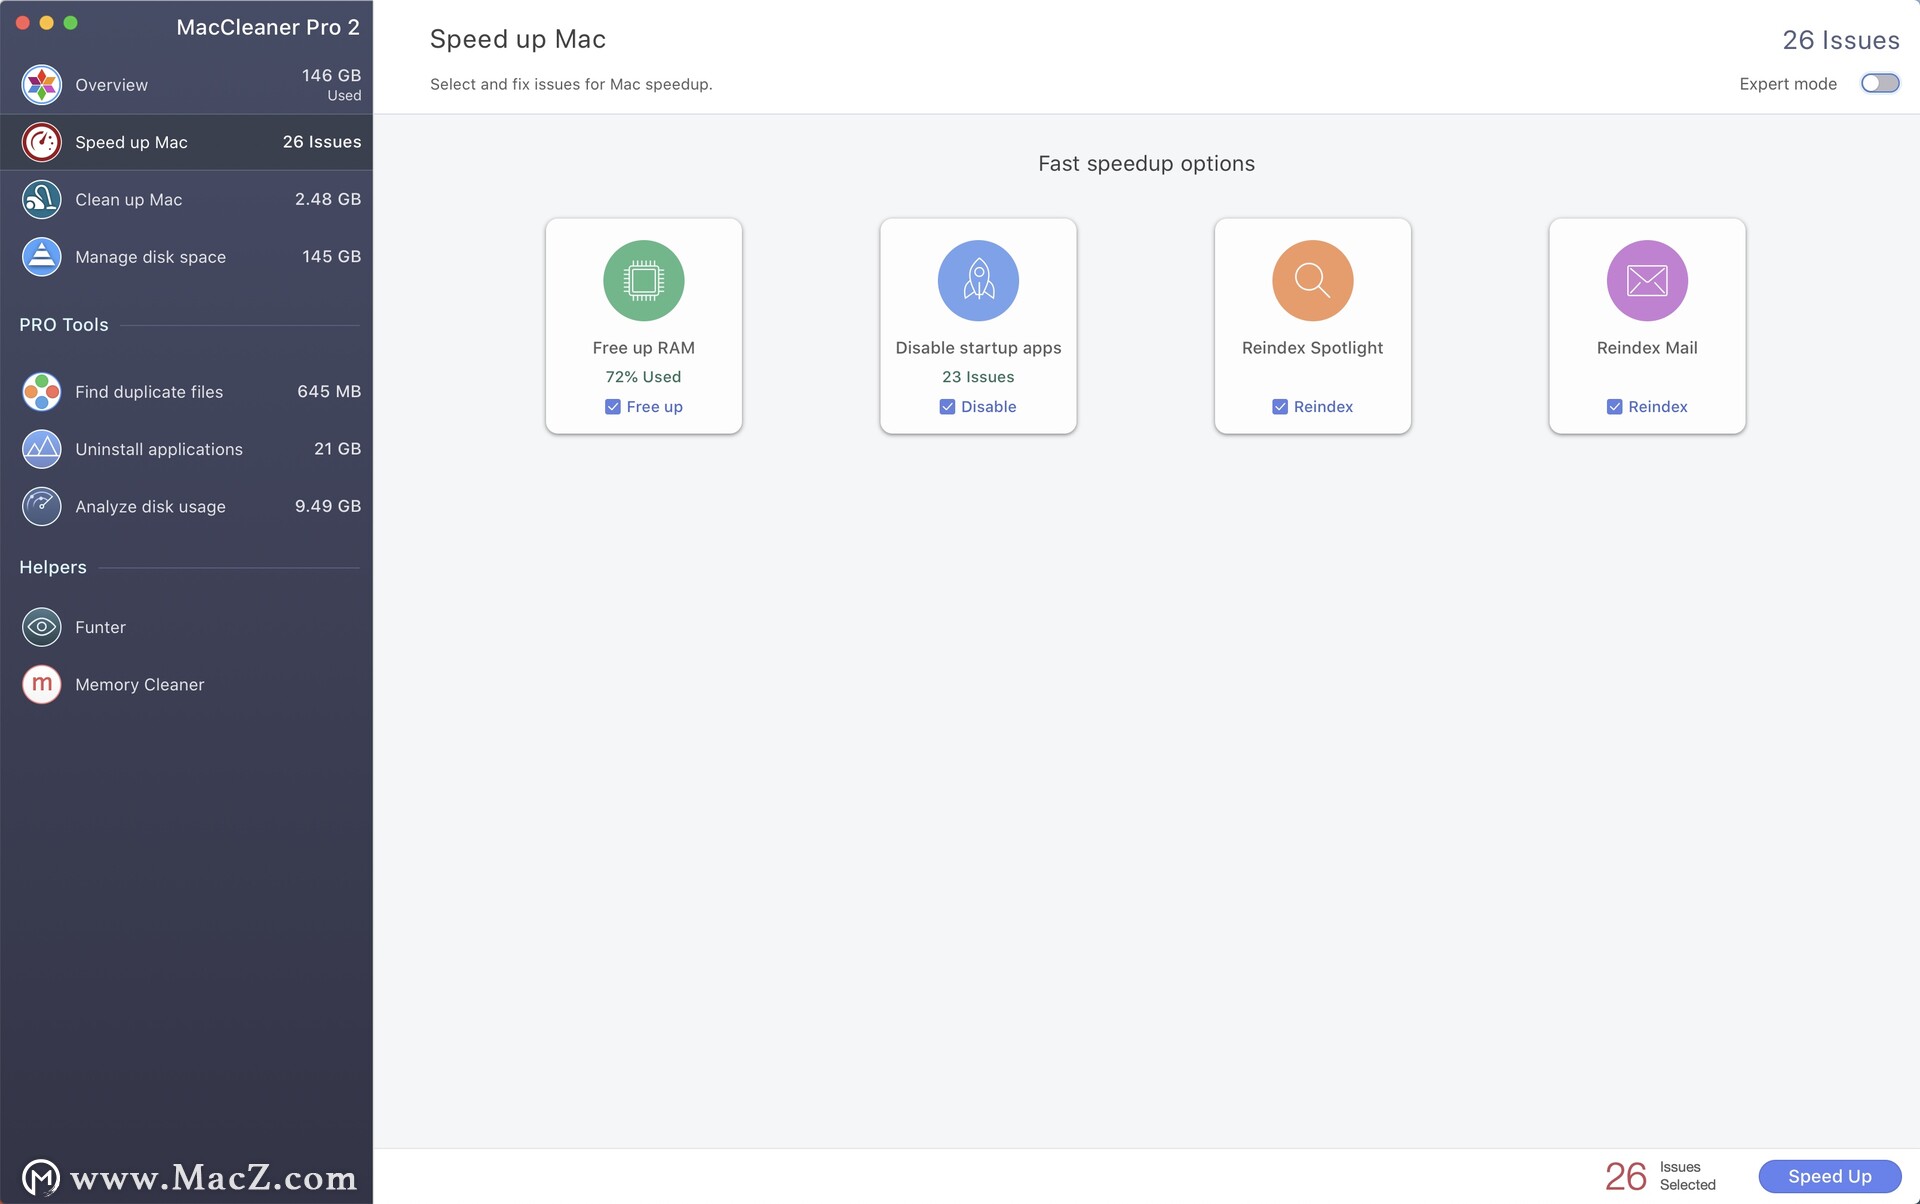This screenshot has height=1204, width=1920.
Task: Click the 21 GB value
Action: coord(338,449)
